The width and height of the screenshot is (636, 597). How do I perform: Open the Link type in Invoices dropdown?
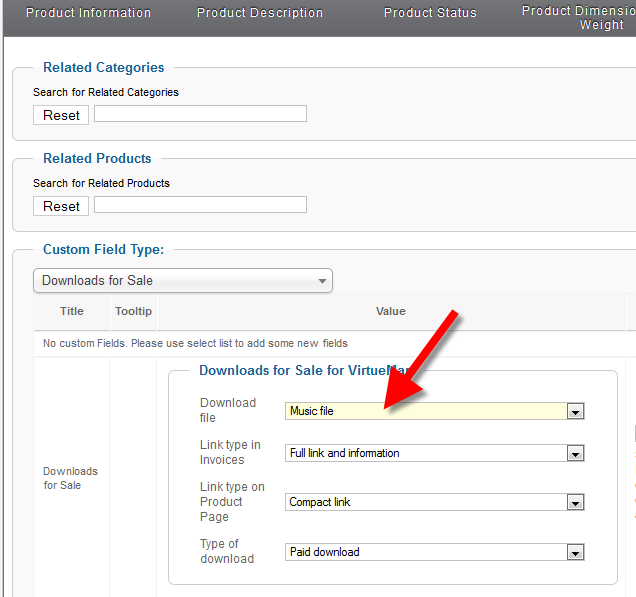point(434,453)
